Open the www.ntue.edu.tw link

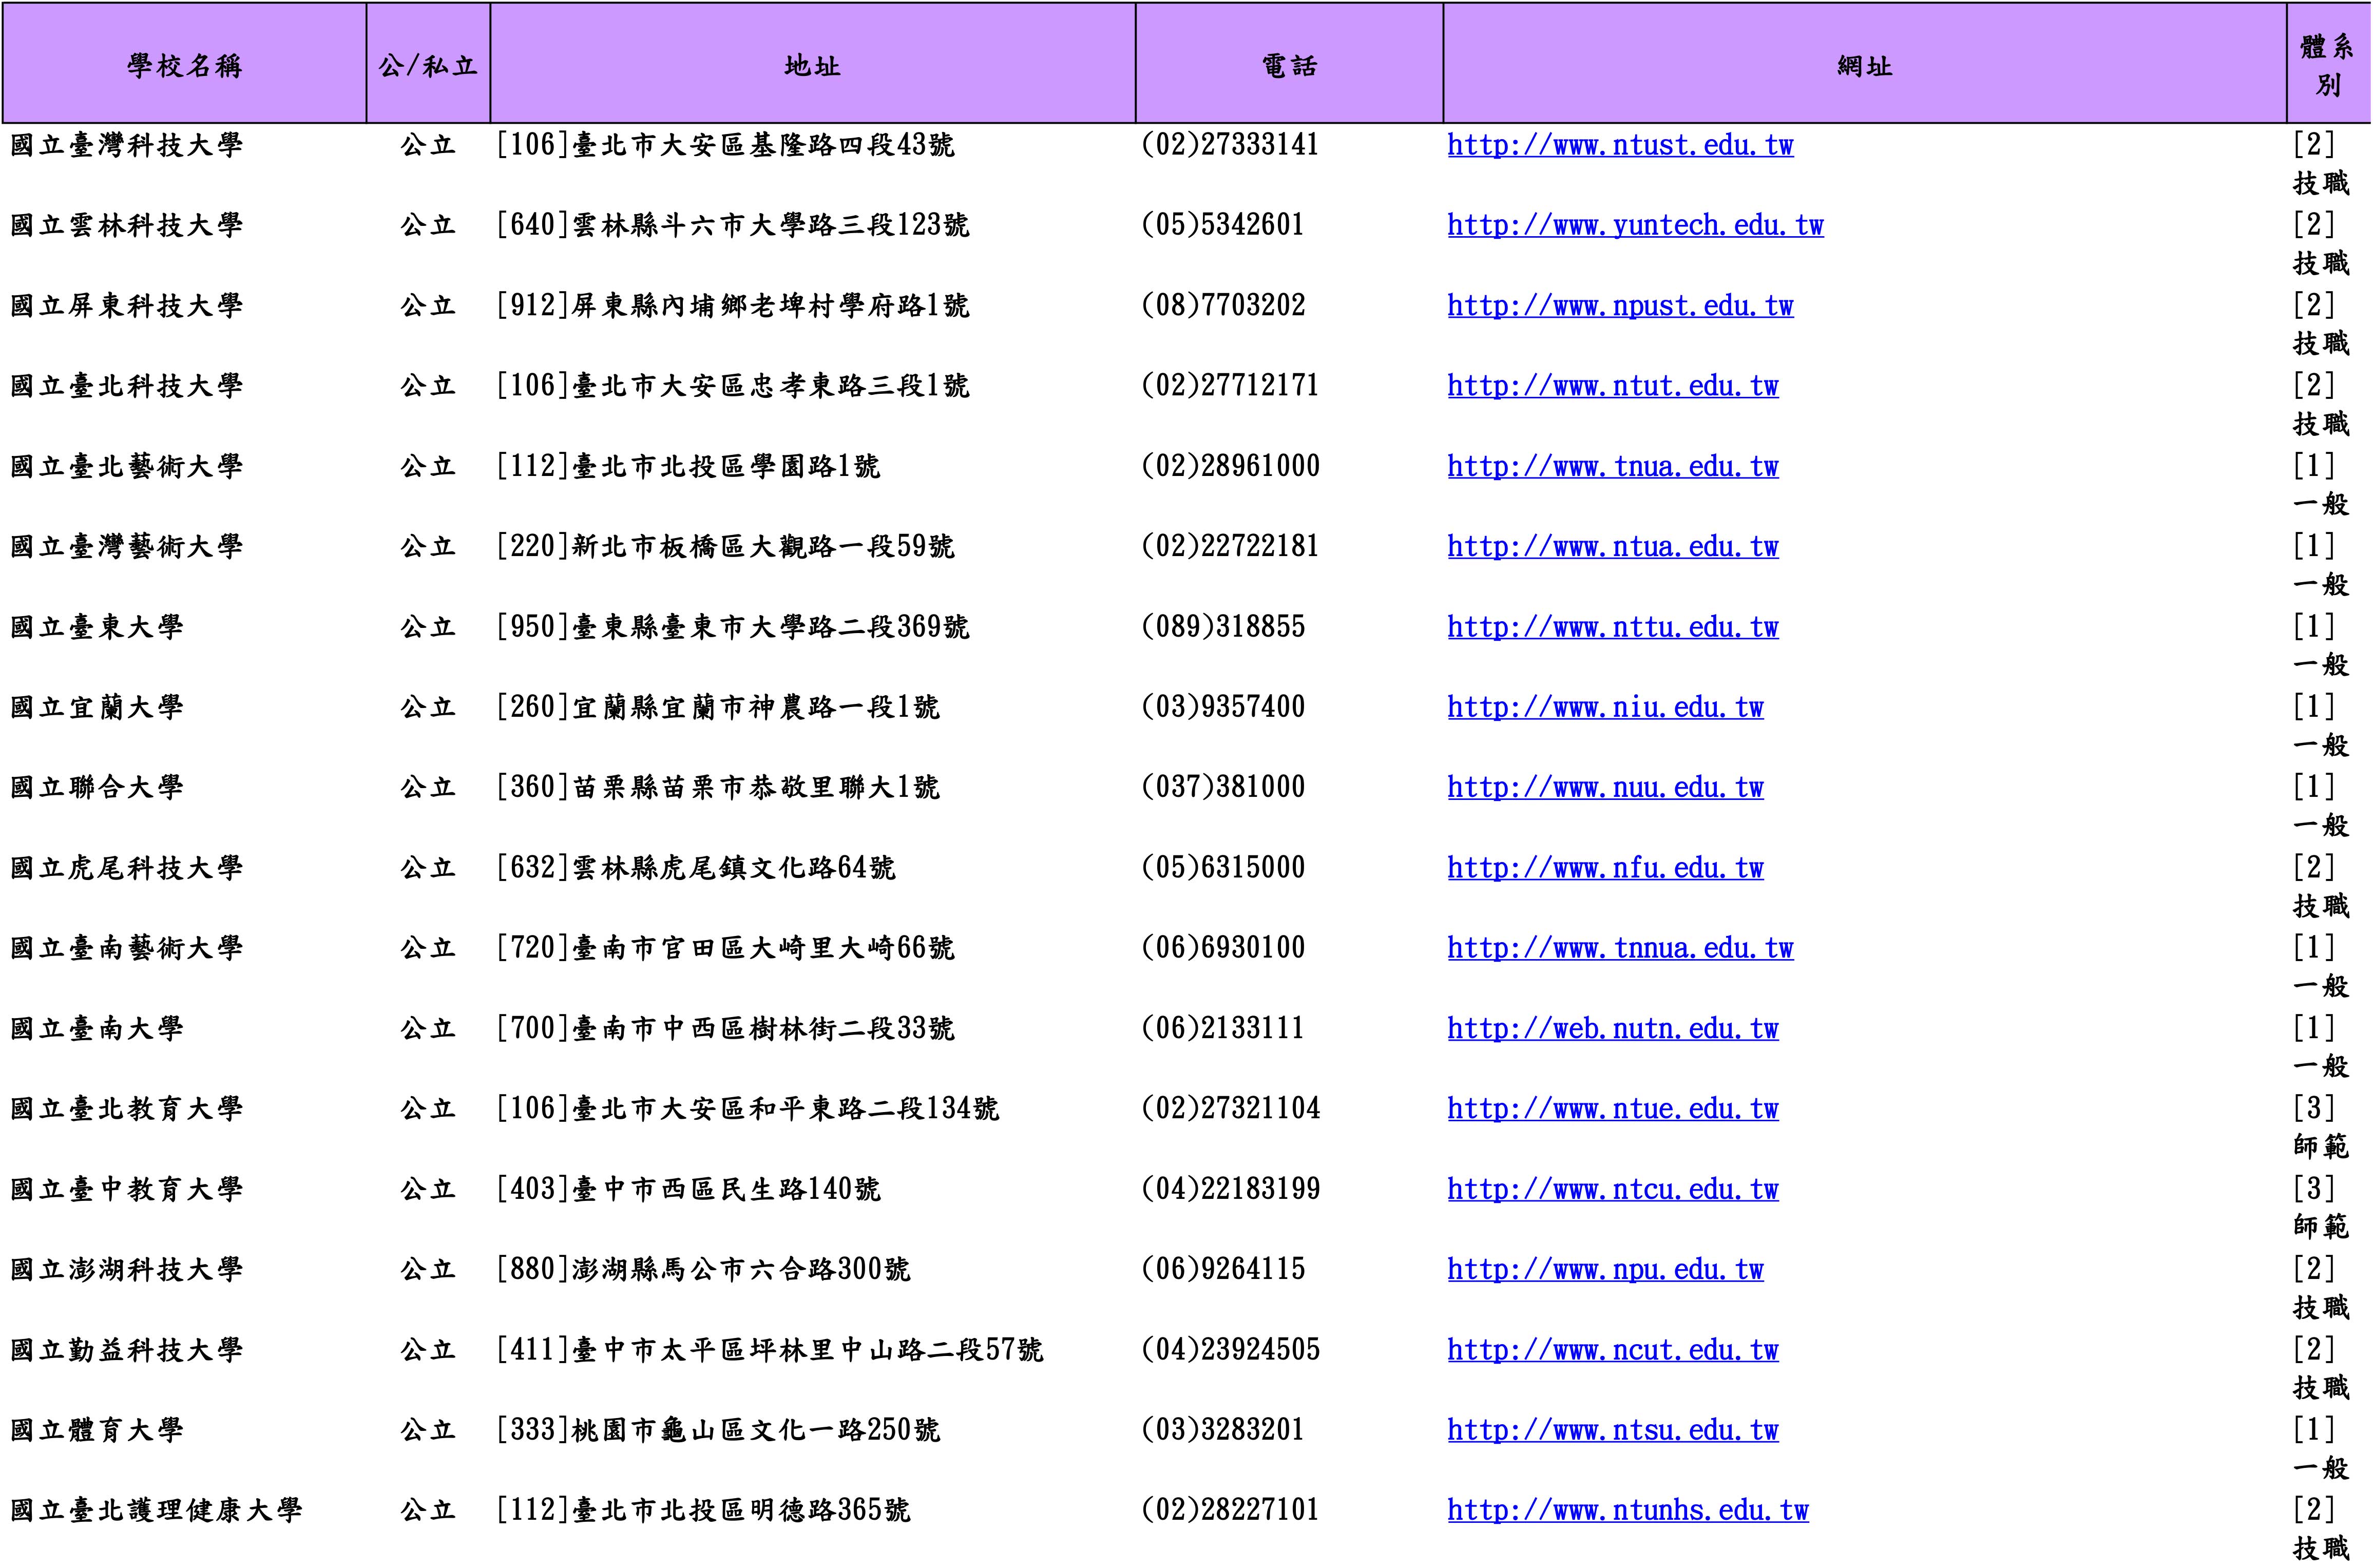(x=1612, y=1109)
